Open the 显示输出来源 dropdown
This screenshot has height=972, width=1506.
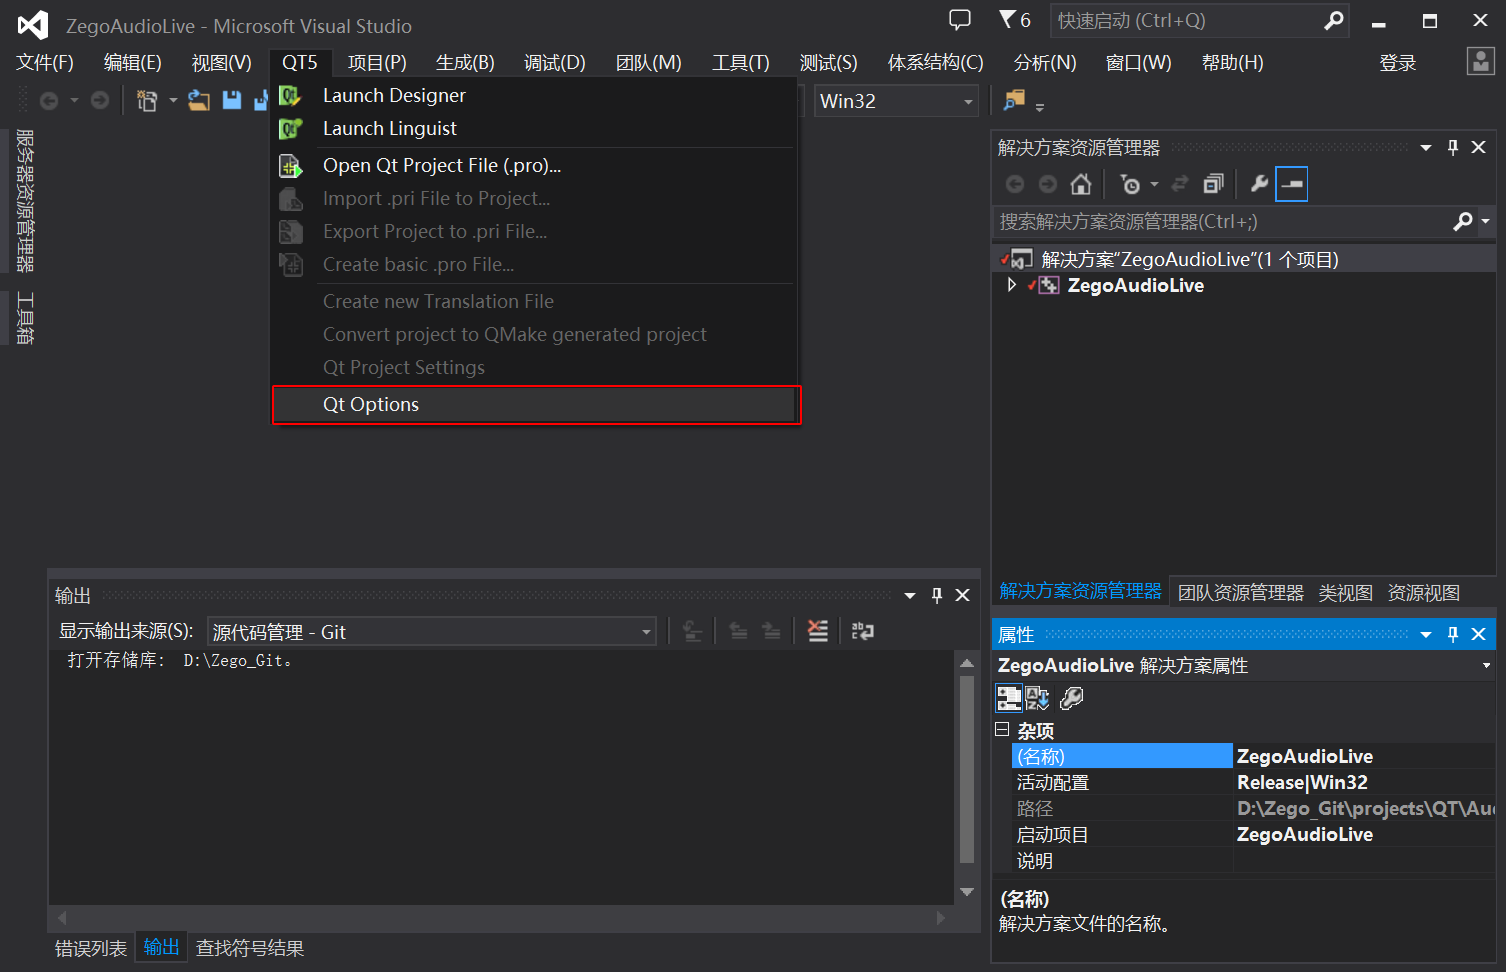[432, 632]
